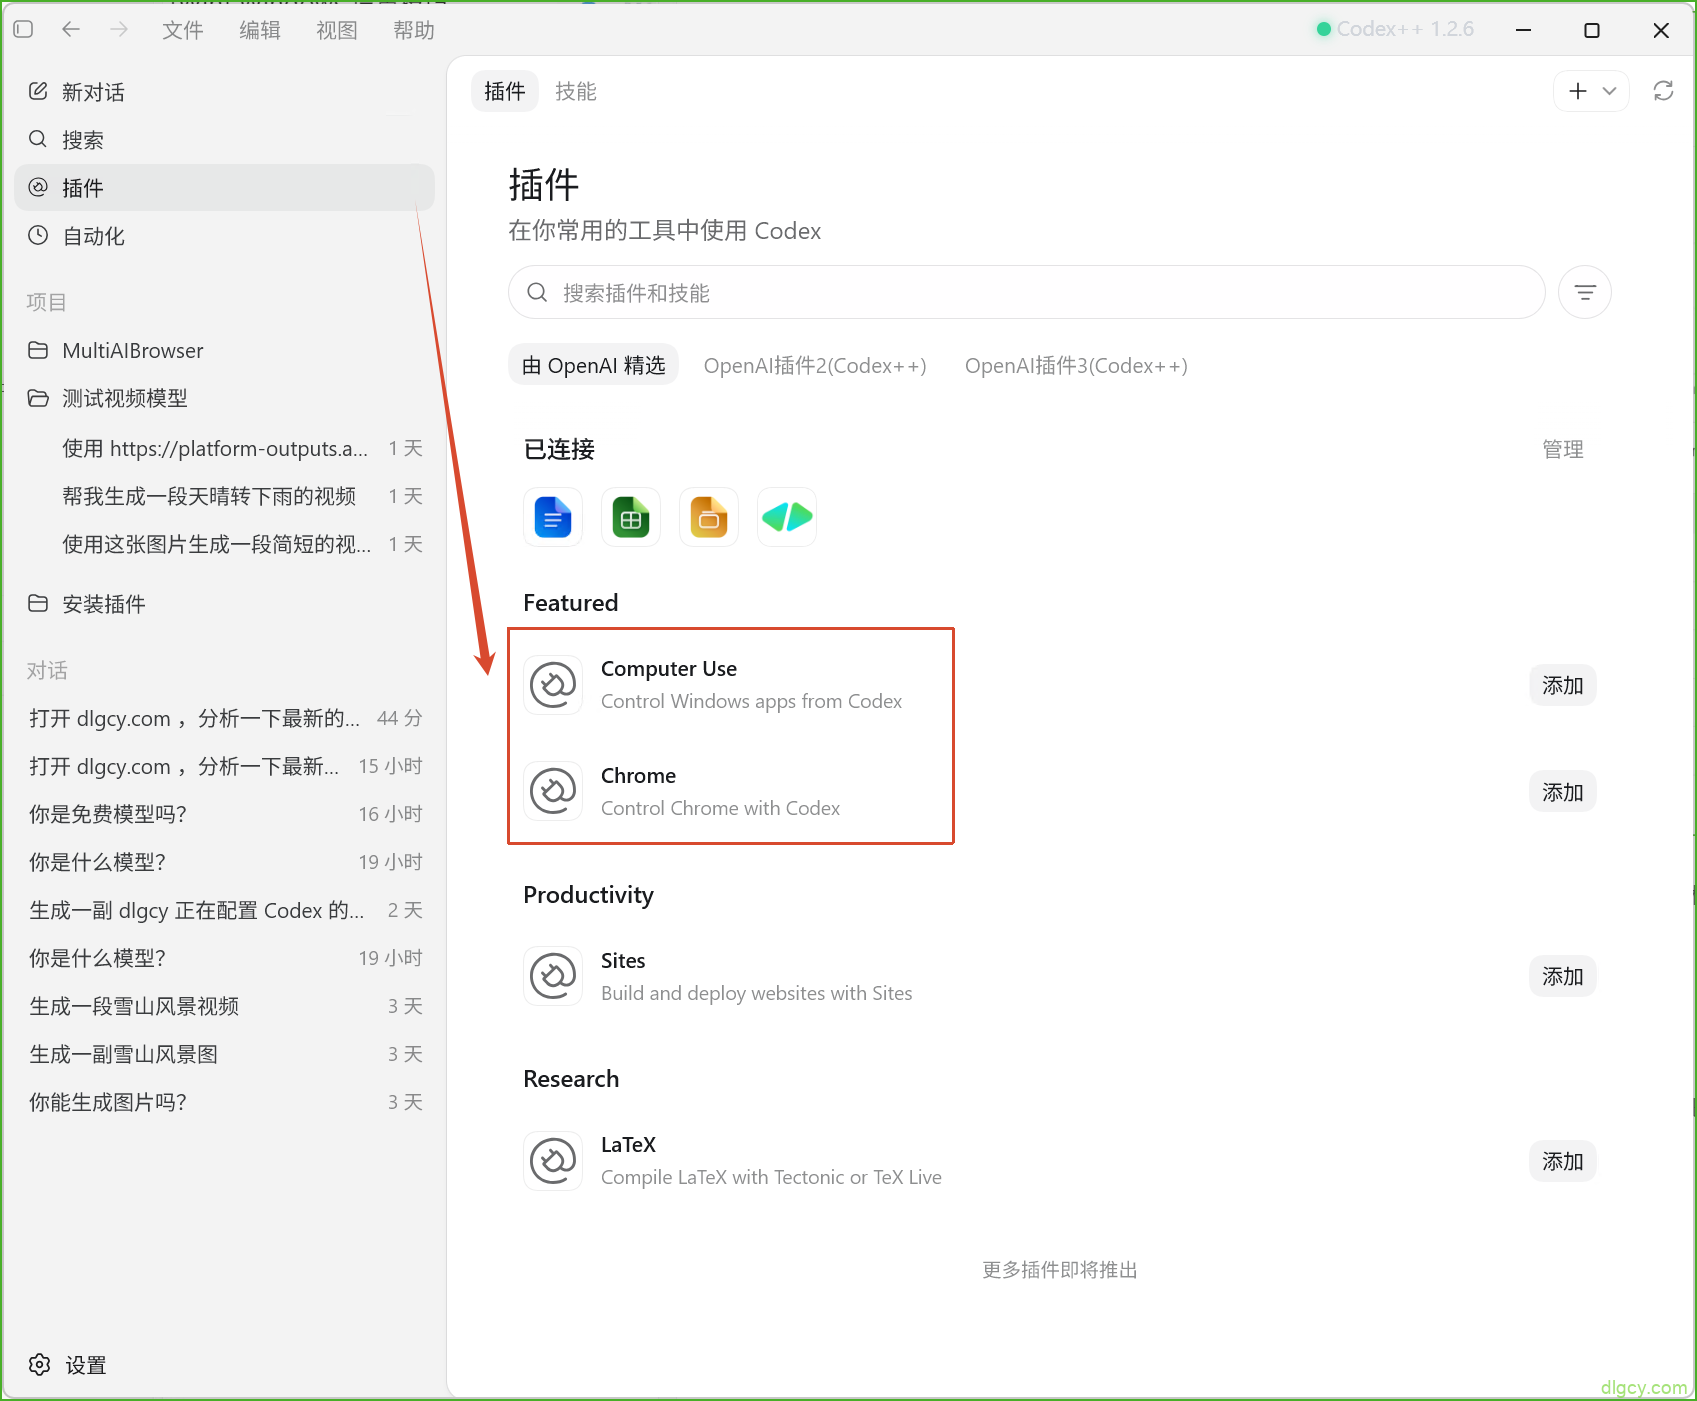Open conversation 你是免费模型吗?
Screen dimensions: 1697x1401
pos(224,814)
